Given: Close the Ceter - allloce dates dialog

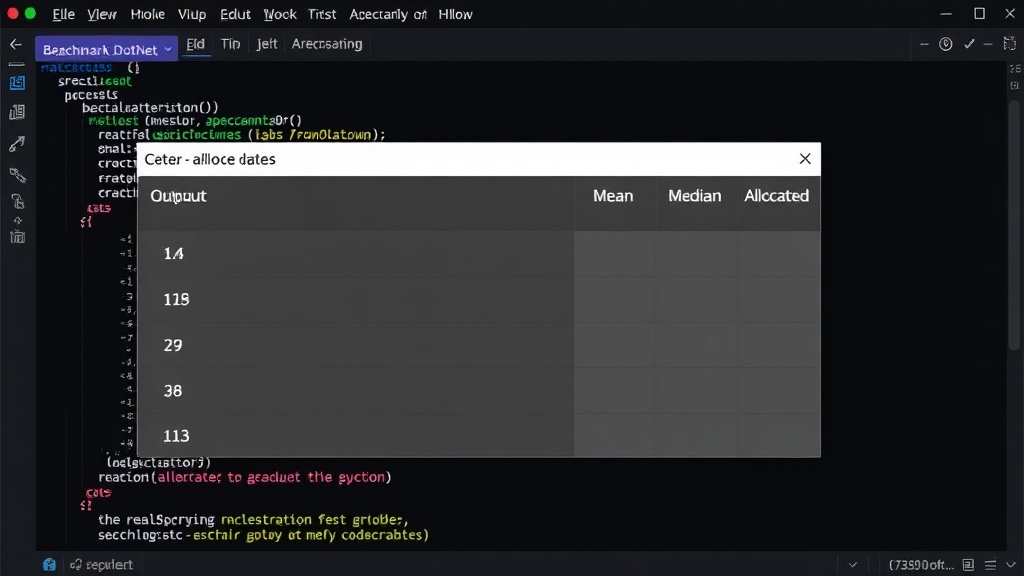Looking at the screenshot, I should (x=805, y=159).
